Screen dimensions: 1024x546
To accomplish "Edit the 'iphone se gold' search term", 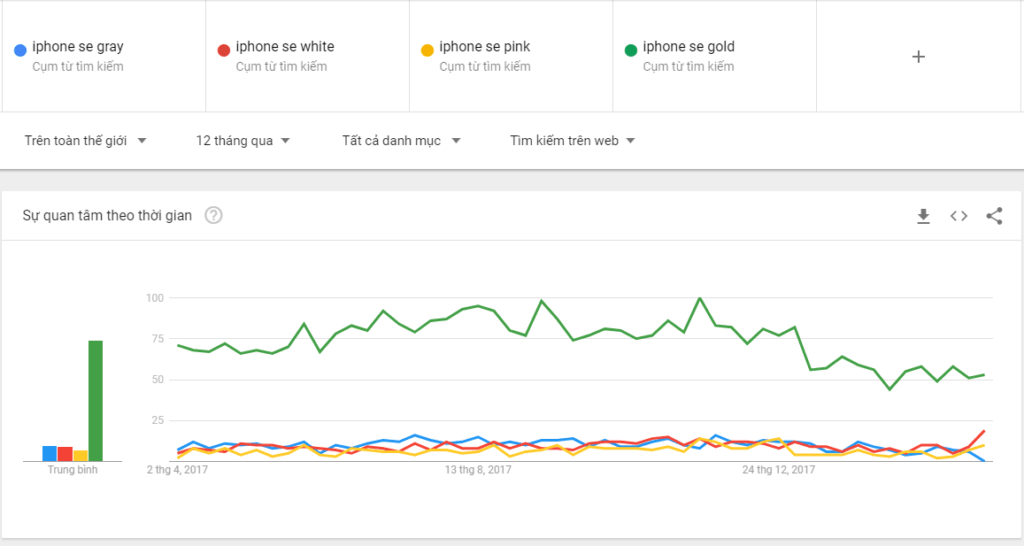I will 692,47.
